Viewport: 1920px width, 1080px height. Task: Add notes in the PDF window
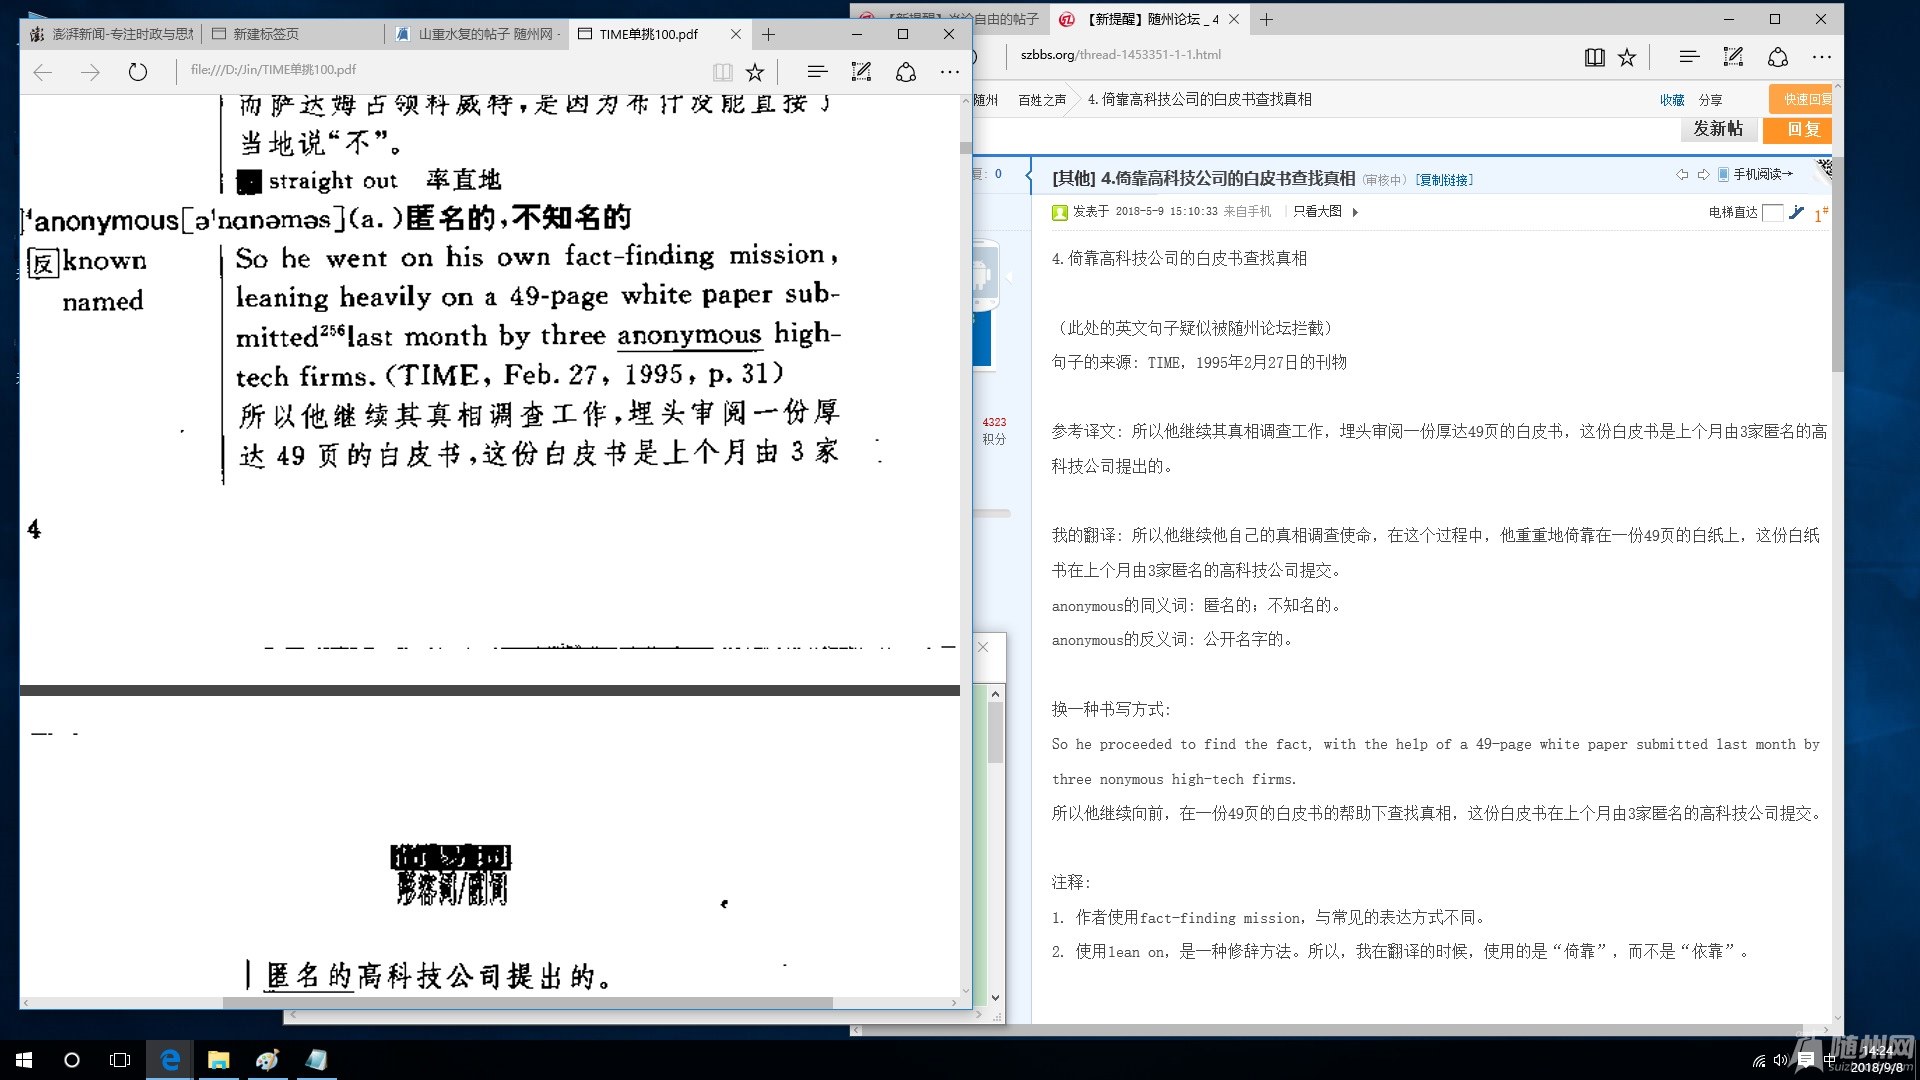coord(861,72)
